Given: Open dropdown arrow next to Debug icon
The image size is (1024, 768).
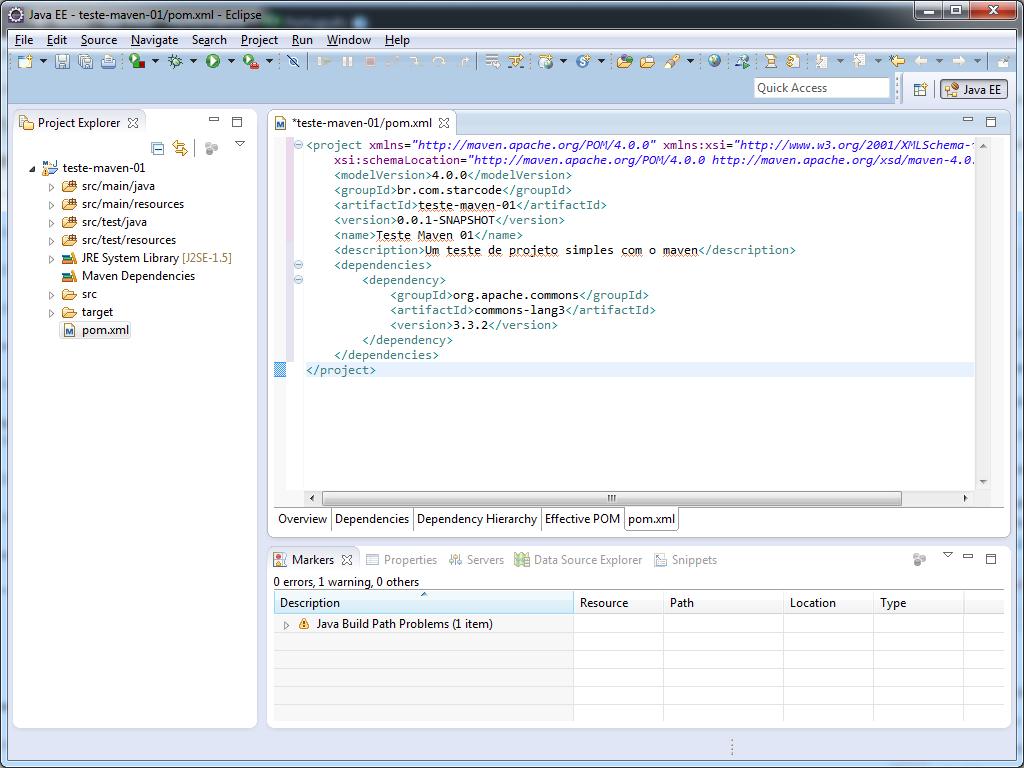Looking at the screenshot, I should (x=193, y=61).
